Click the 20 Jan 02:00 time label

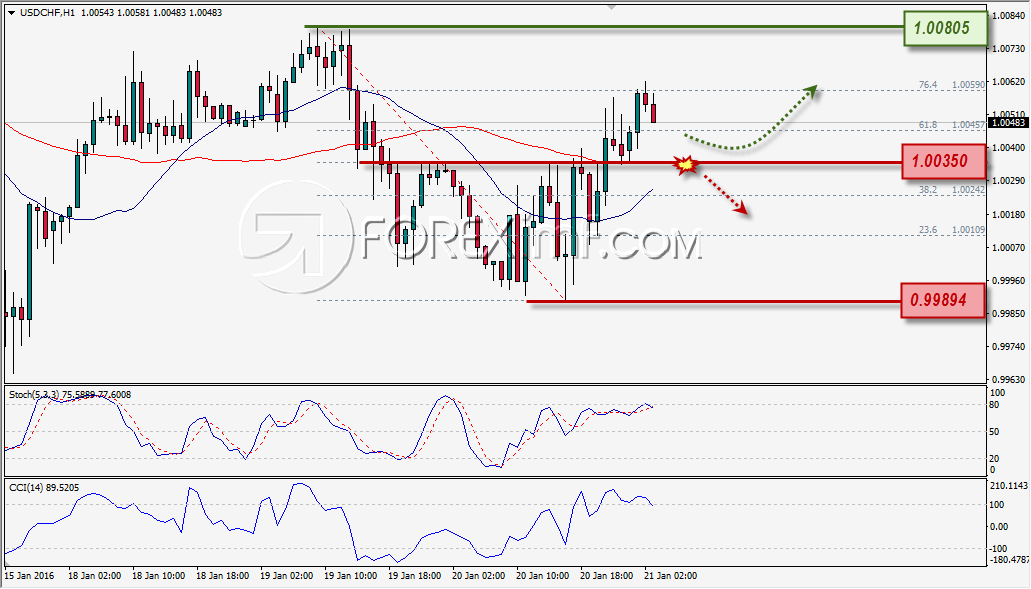(479, 575)
